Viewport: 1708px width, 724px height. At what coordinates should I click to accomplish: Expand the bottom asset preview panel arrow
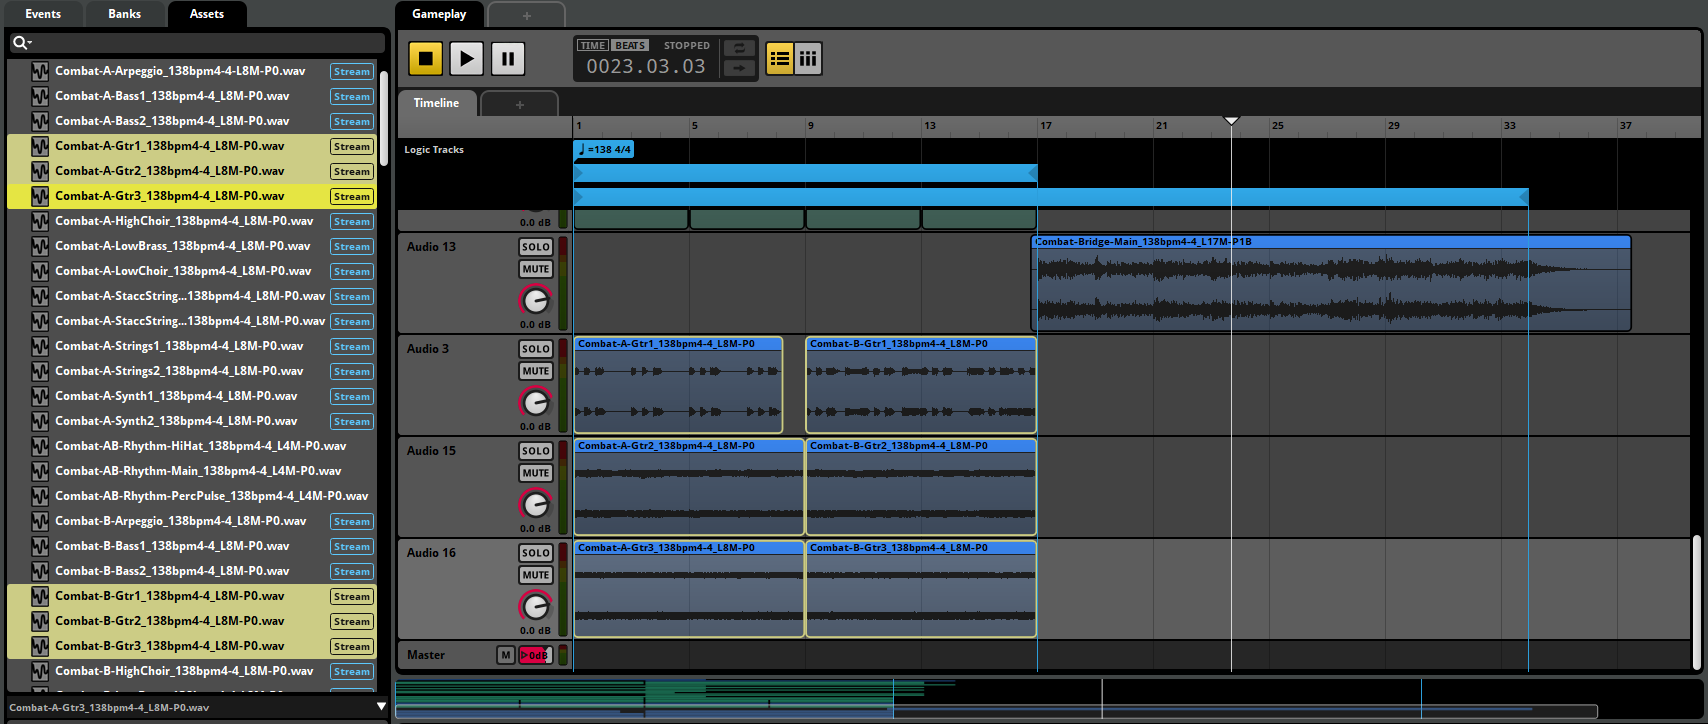(381, 707)
